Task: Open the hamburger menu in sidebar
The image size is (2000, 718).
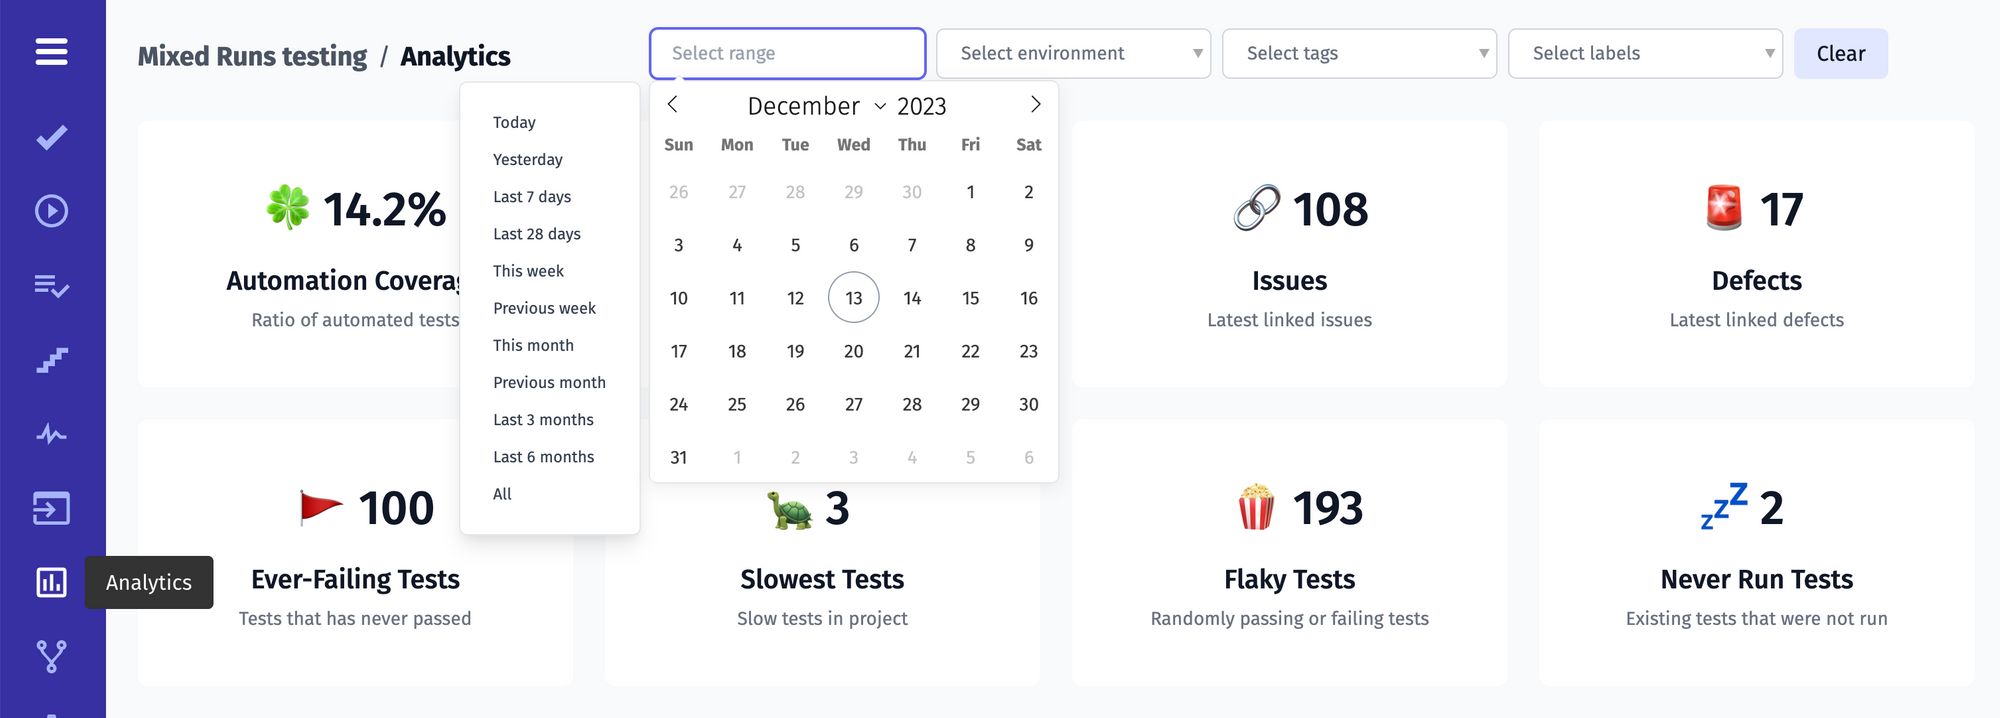Action: pos(52,52)
